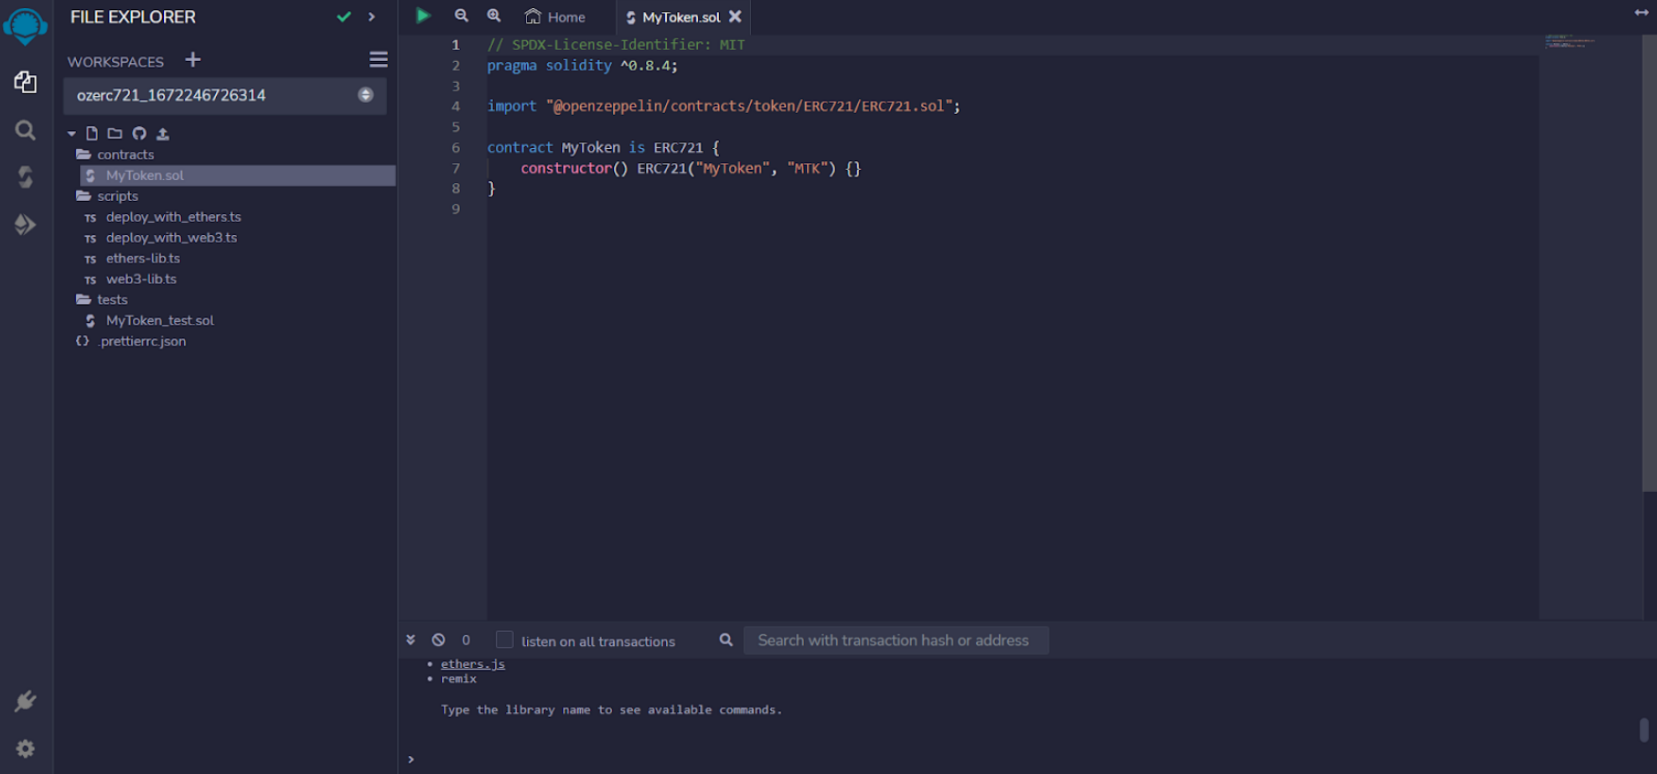Click the transaction hash search field

point(895,640)
